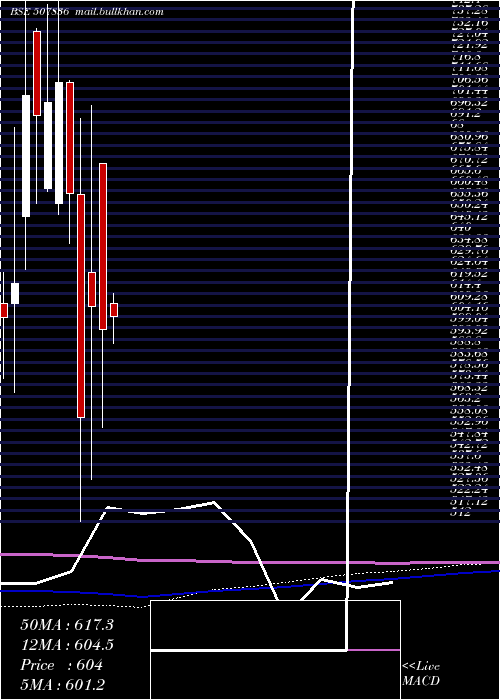Click the 696.32 price axis label
The image size is (500, 700).
[x=469, y=102]
